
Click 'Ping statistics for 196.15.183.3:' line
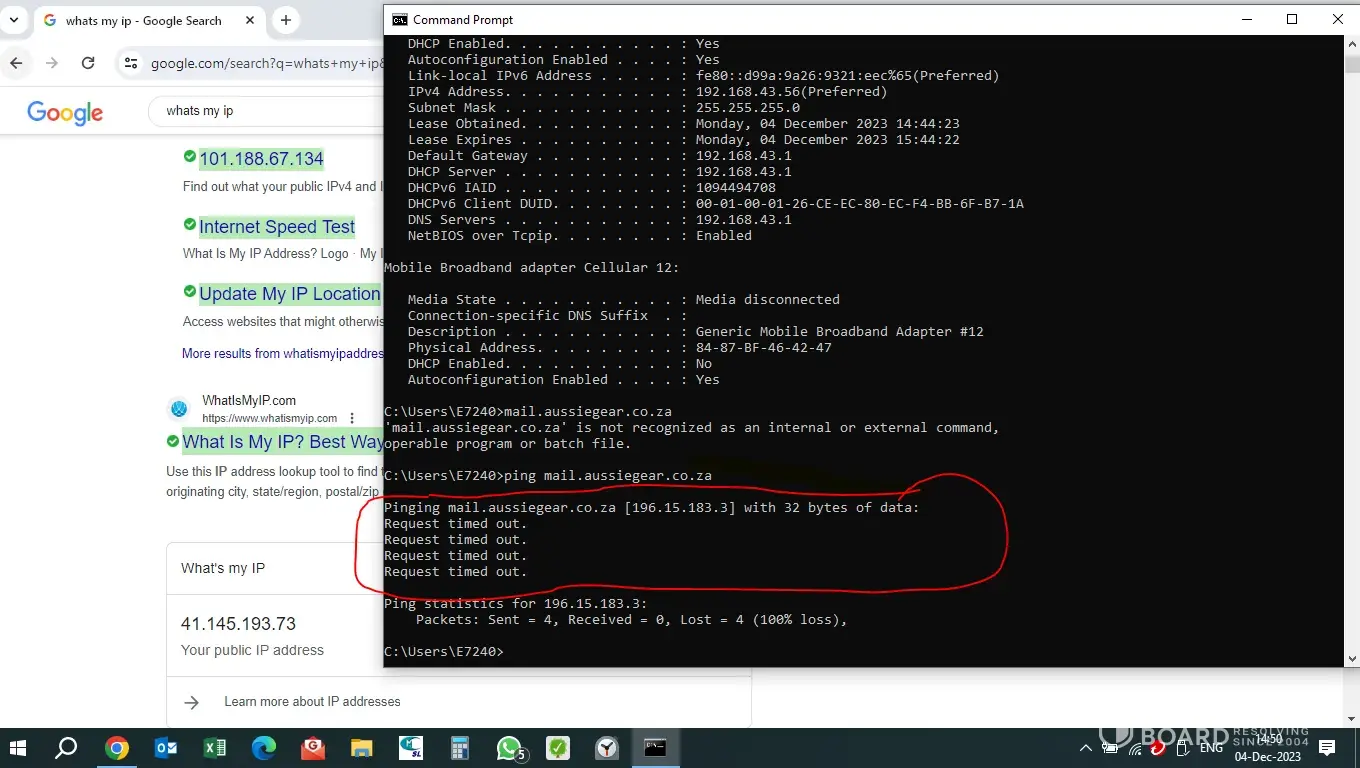[x=516, y=604]
